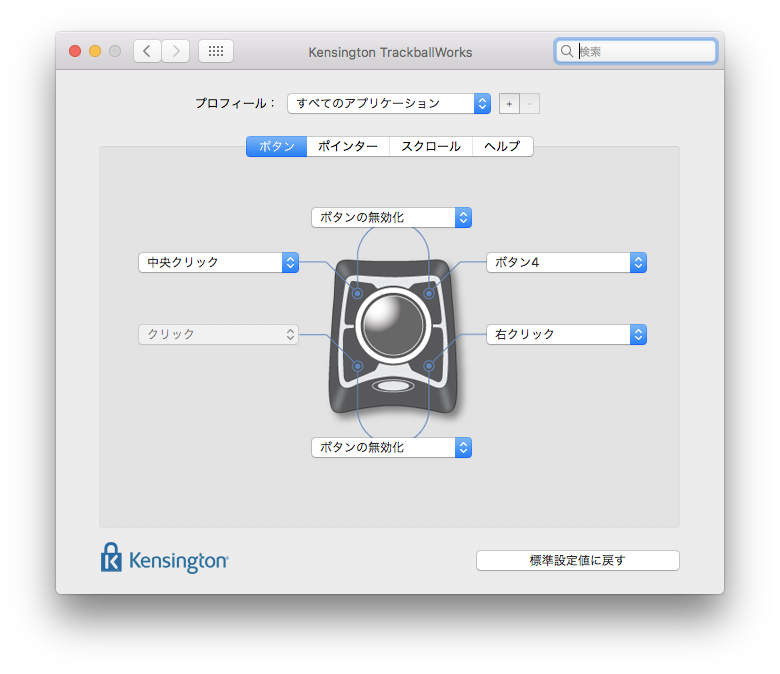This screenshot has width=780, height=674.
Task: Click the magnifier icon in search field
Action: pos(567,51)
